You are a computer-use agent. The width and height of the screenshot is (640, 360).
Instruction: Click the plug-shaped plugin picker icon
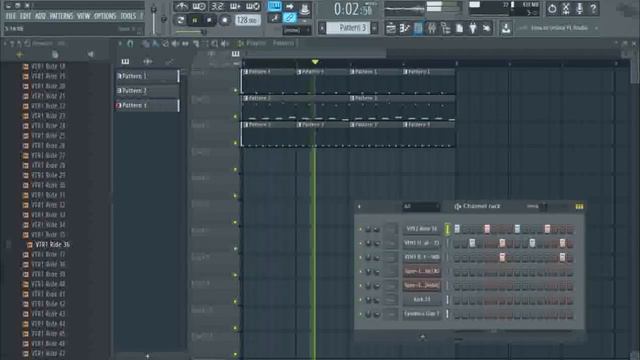(473, 28)
